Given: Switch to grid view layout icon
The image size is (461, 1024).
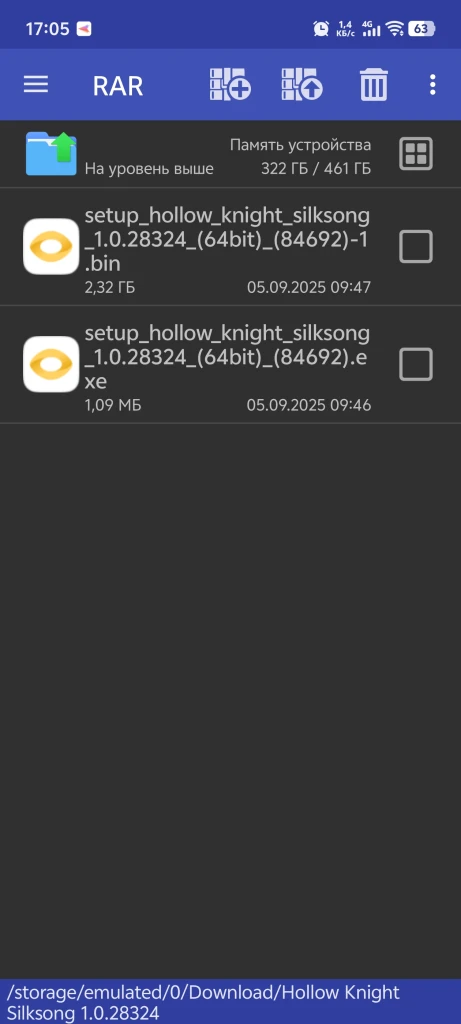Looking at the screenshot, I should (x=416, y=154).
